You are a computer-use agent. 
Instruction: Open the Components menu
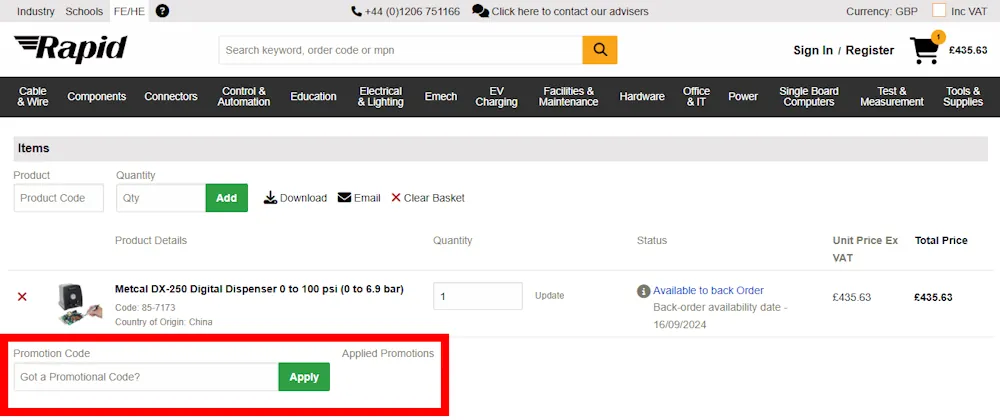click(x=97, y=96)
